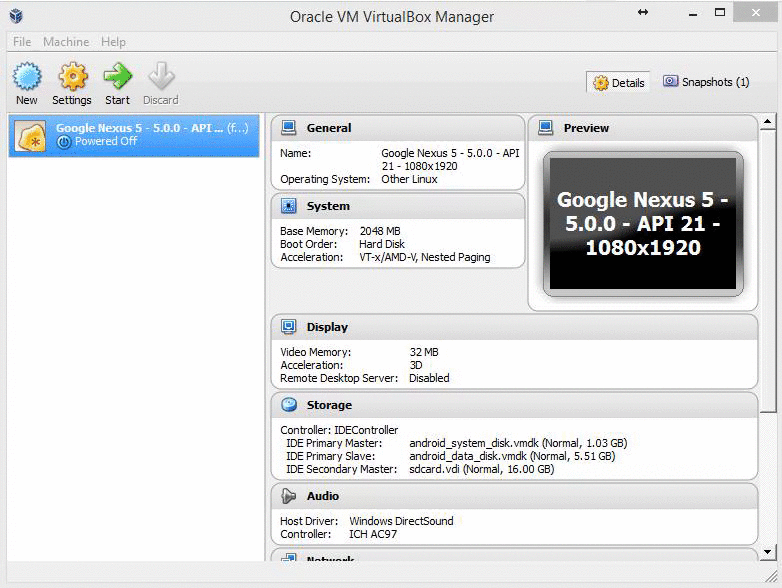Click the Audio section header
The image size is (782, 588).
[x=514, y=496]
